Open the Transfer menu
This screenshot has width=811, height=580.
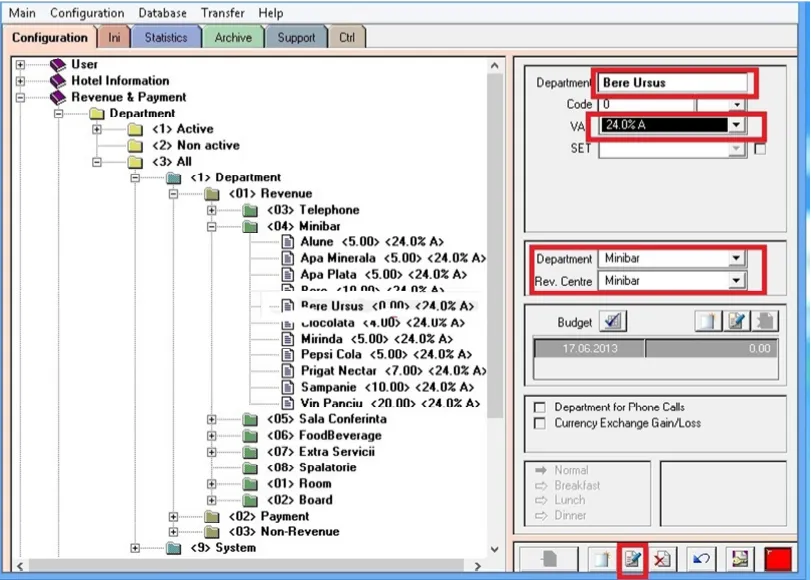click(222, 13)
